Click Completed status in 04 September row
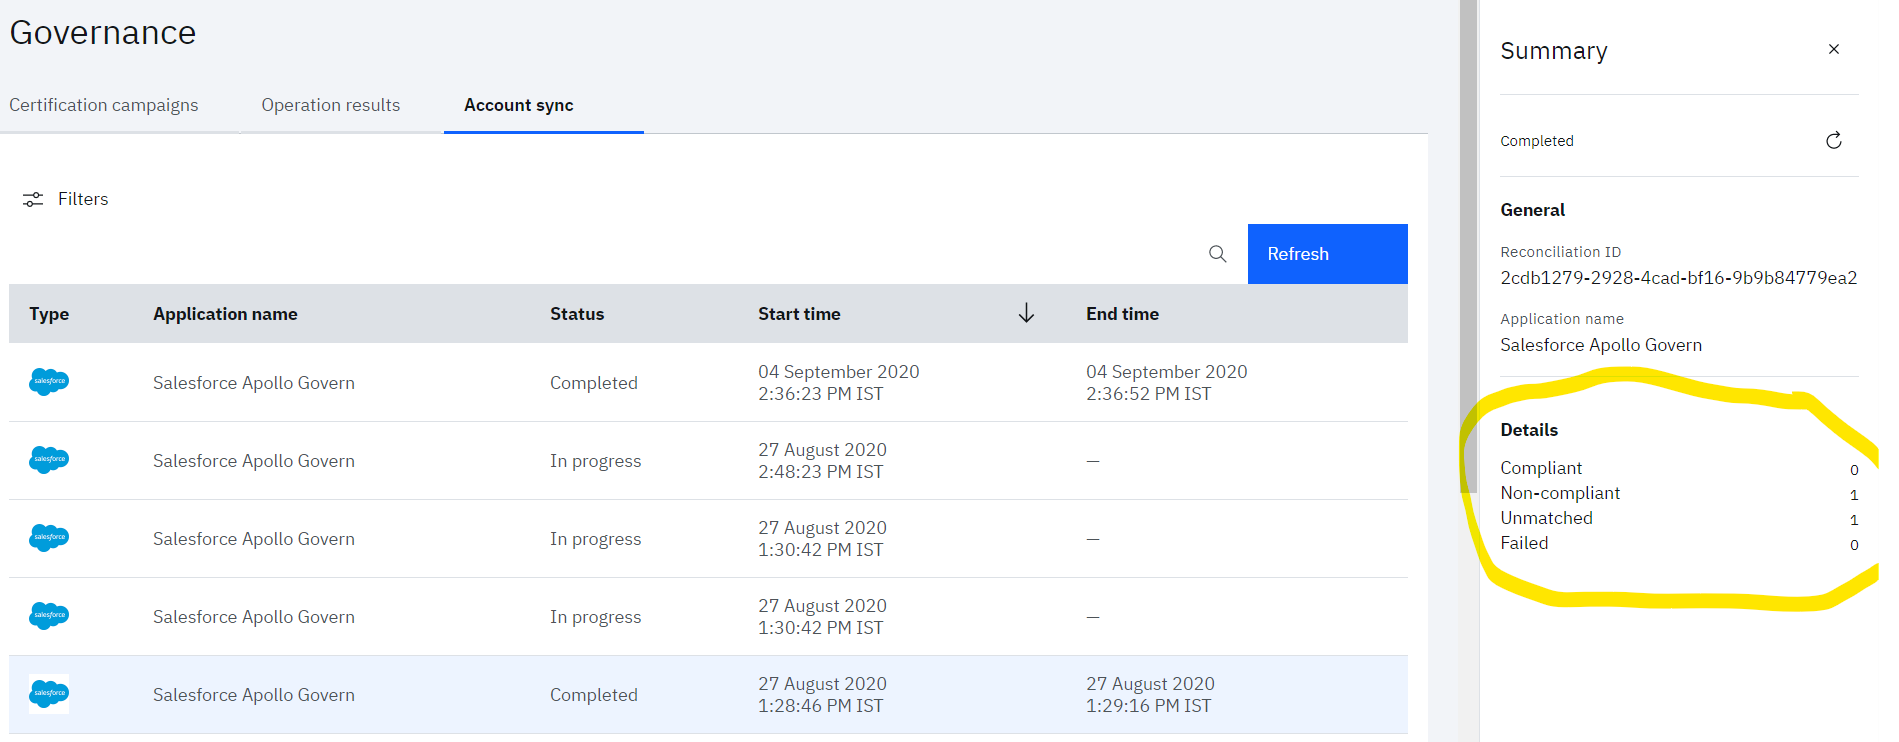Viewport: 1899px width, 742px height. tap(594, 383)
